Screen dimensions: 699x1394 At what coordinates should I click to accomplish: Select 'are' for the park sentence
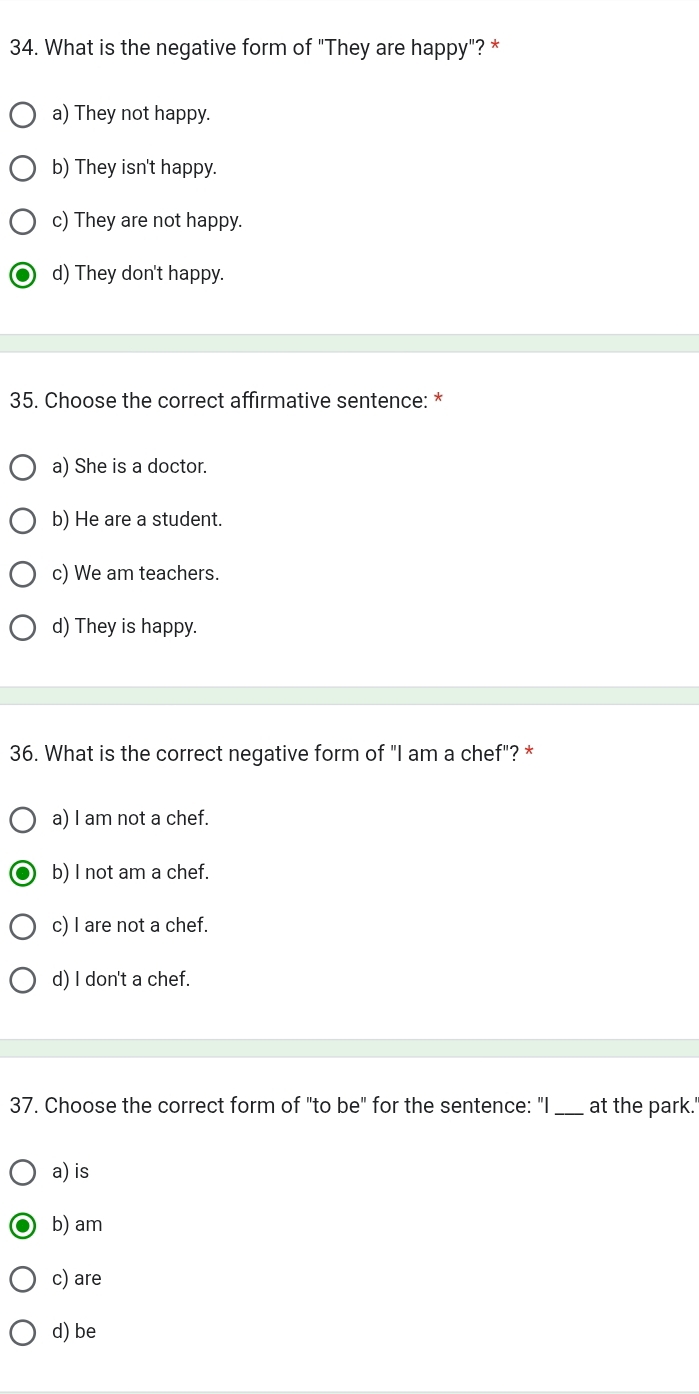click(x=23, y=1279)
